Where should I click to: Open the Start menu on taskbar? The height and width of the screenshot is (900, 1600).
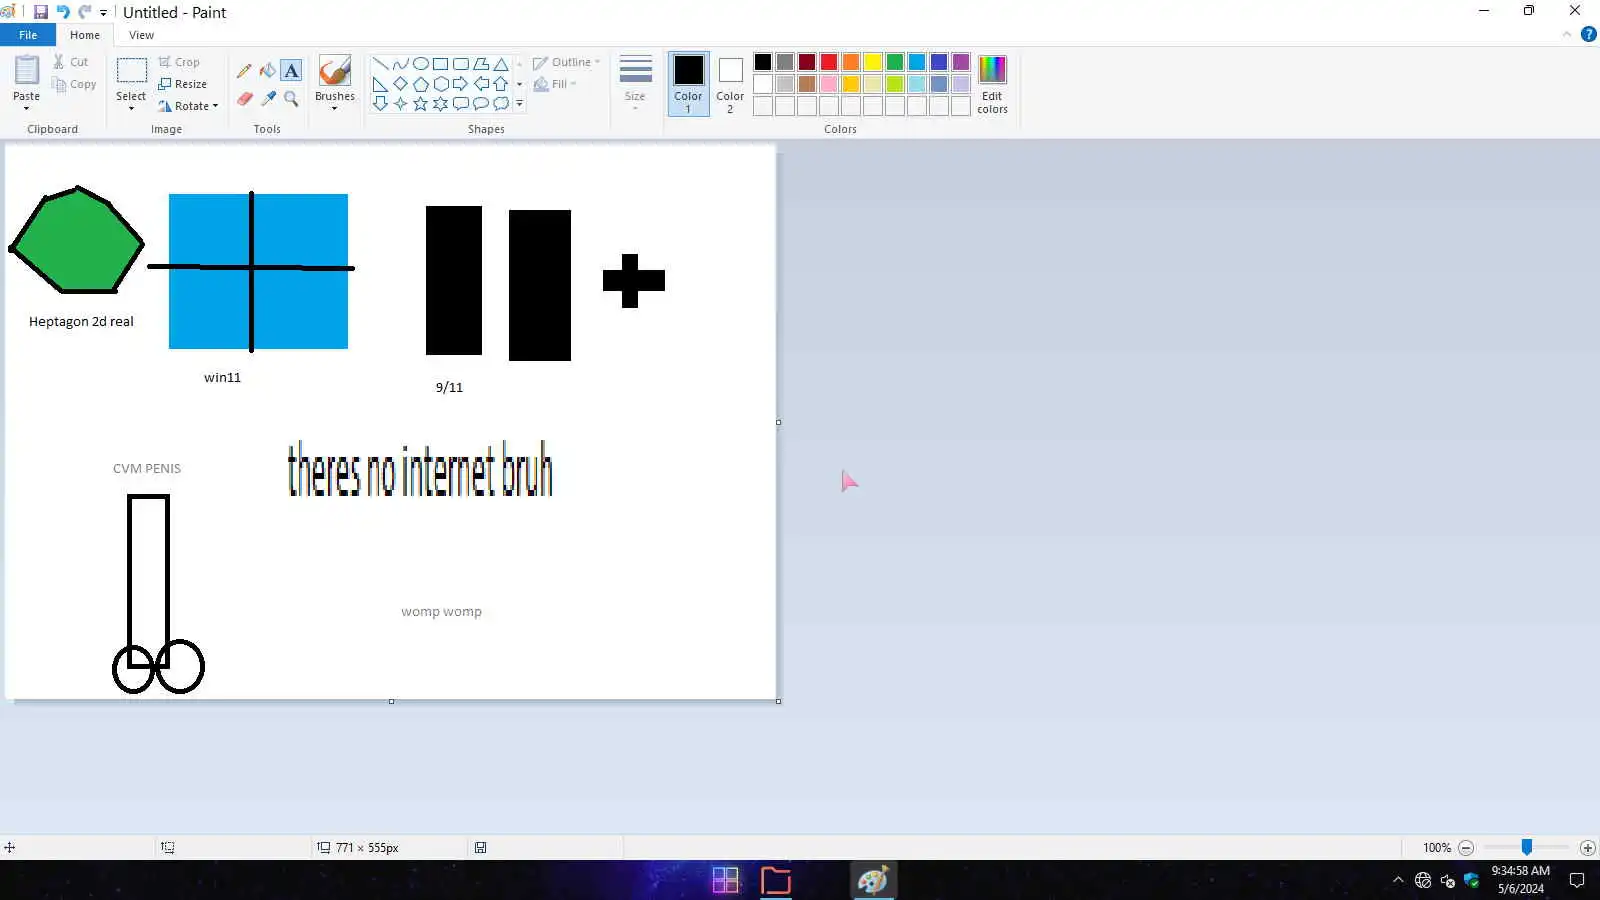tap(726, 880)
